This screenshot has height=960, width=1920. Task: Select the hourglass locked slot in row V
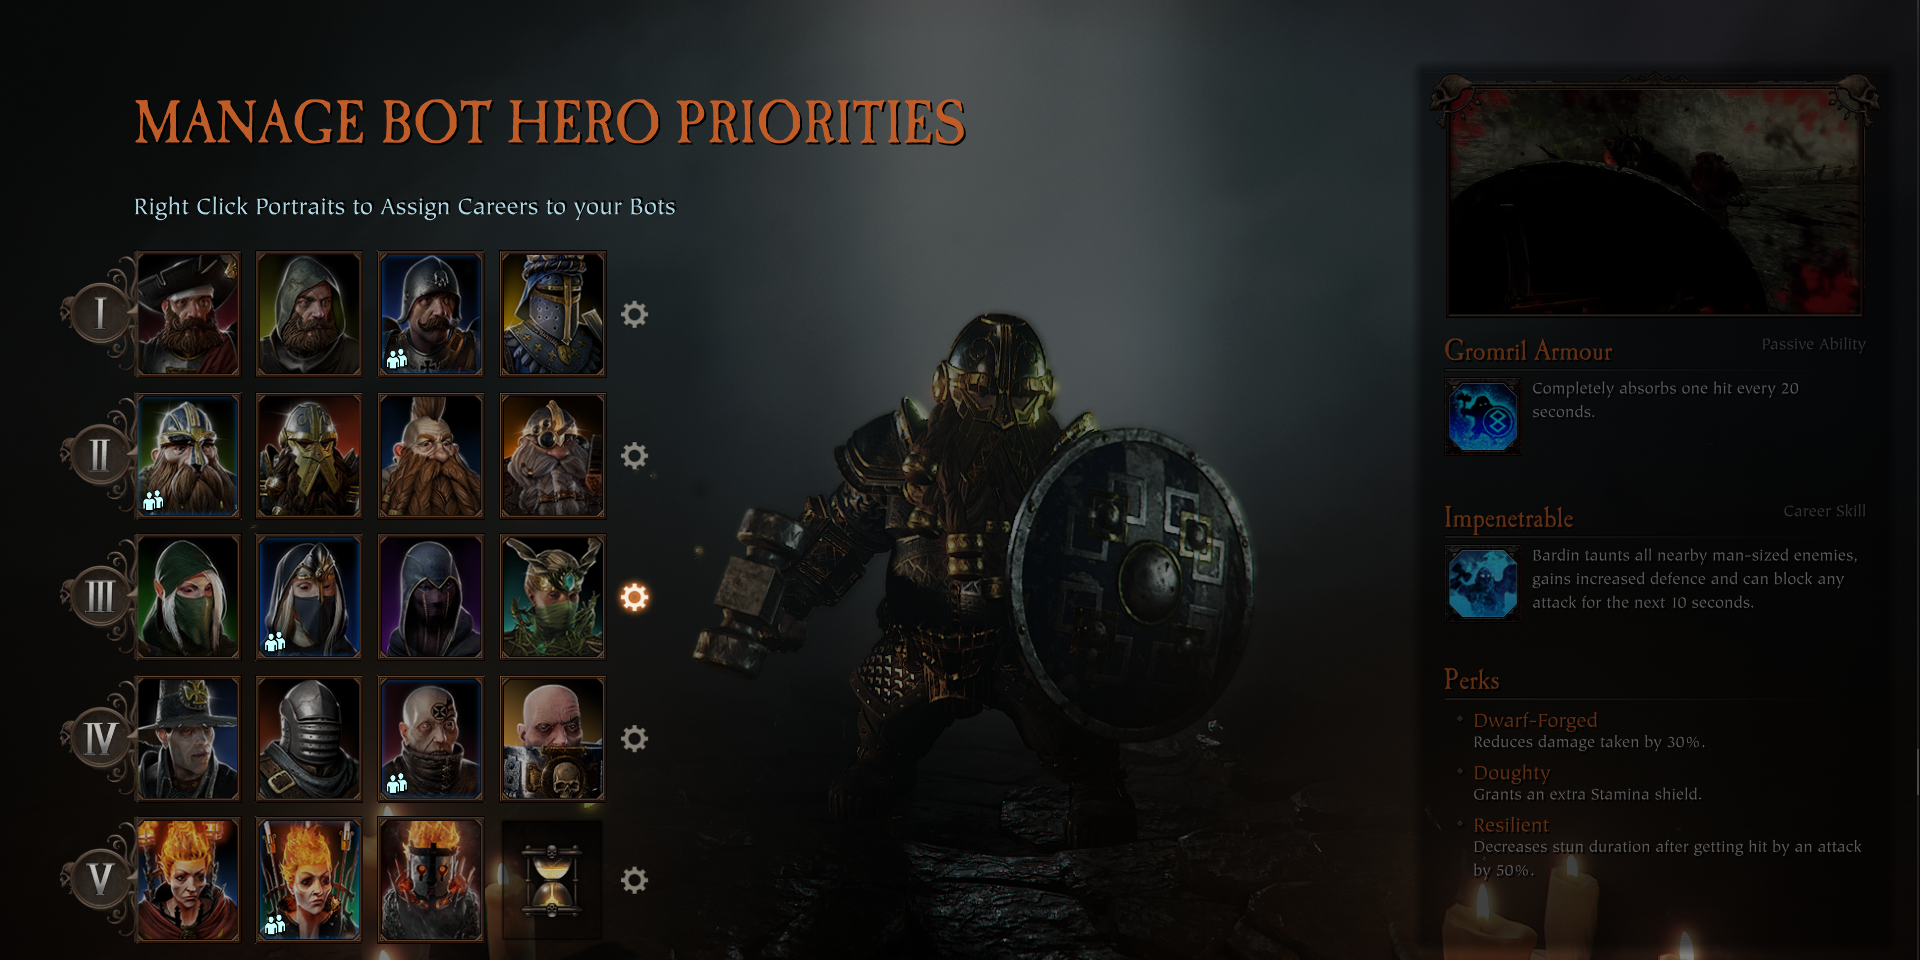[x=552, y=880]
